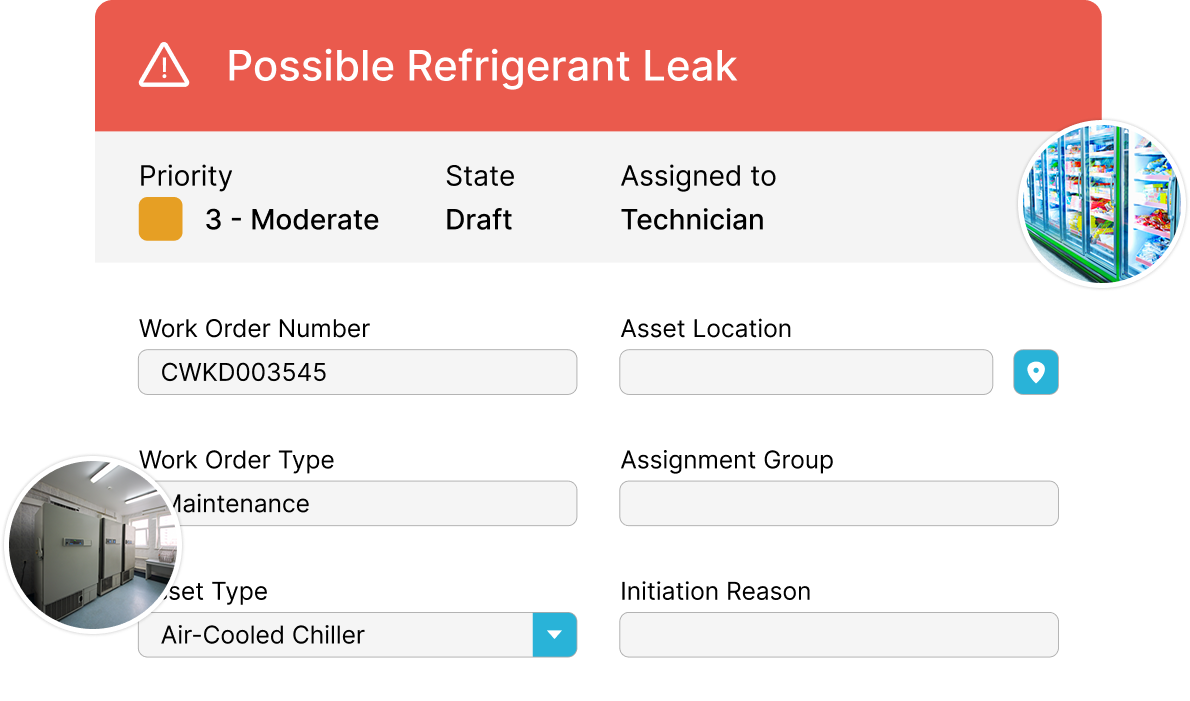Focus the Asset Location input field
Viewport: 1190px width, 701px height.
tap(806, 372)
